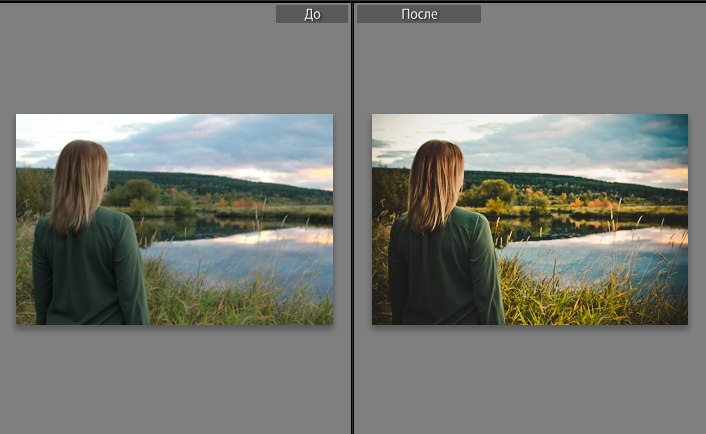Click the "После" after label
Image resolution: width=706 pixels, height=434 pixels.
[x=418, y=14]
